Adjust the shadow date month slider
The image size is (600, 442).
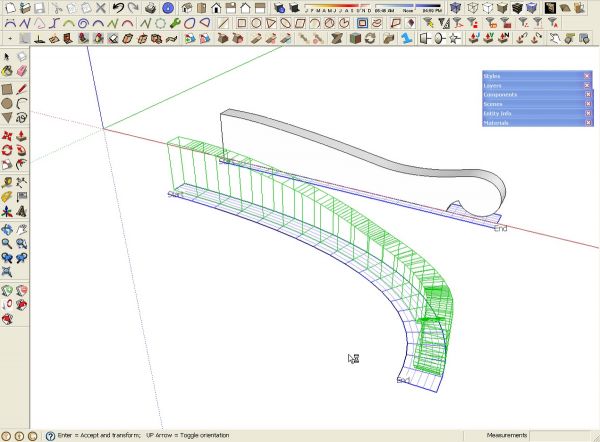pos(338,7)
